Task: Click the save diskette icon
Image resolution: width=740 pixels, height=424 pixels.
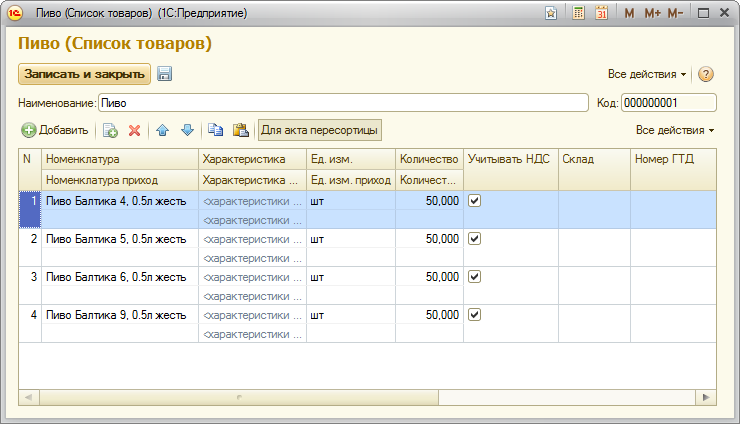Action: click(164, 74)
